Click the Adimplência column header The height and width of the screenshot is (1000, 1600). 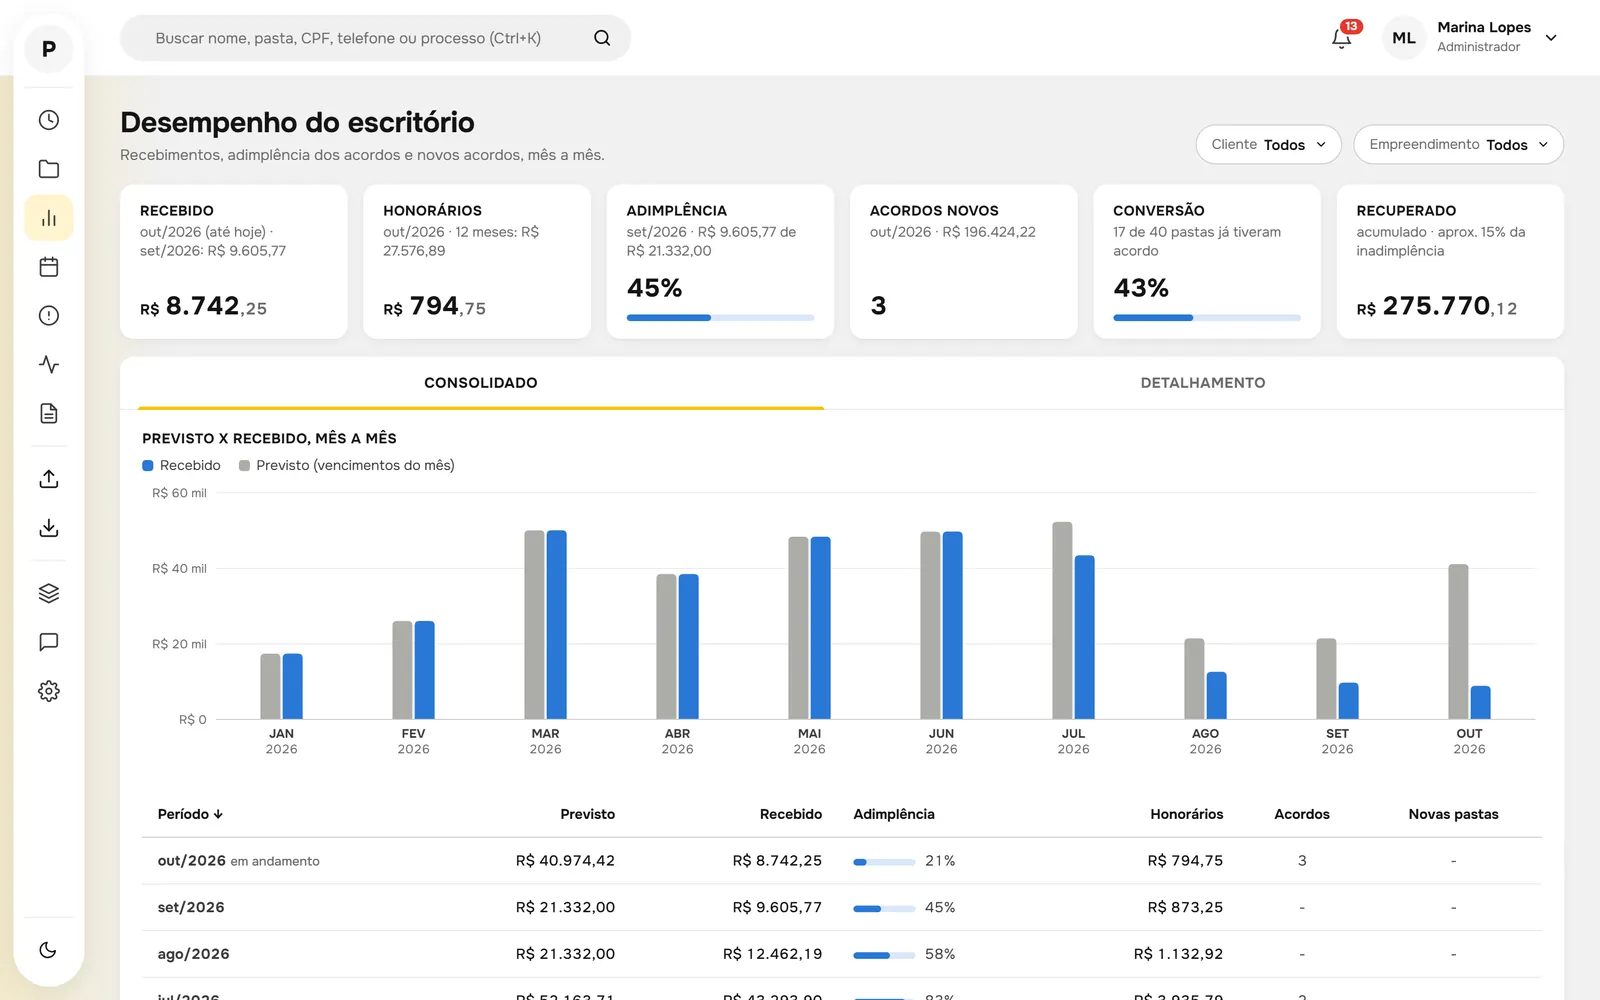(894, 814)
